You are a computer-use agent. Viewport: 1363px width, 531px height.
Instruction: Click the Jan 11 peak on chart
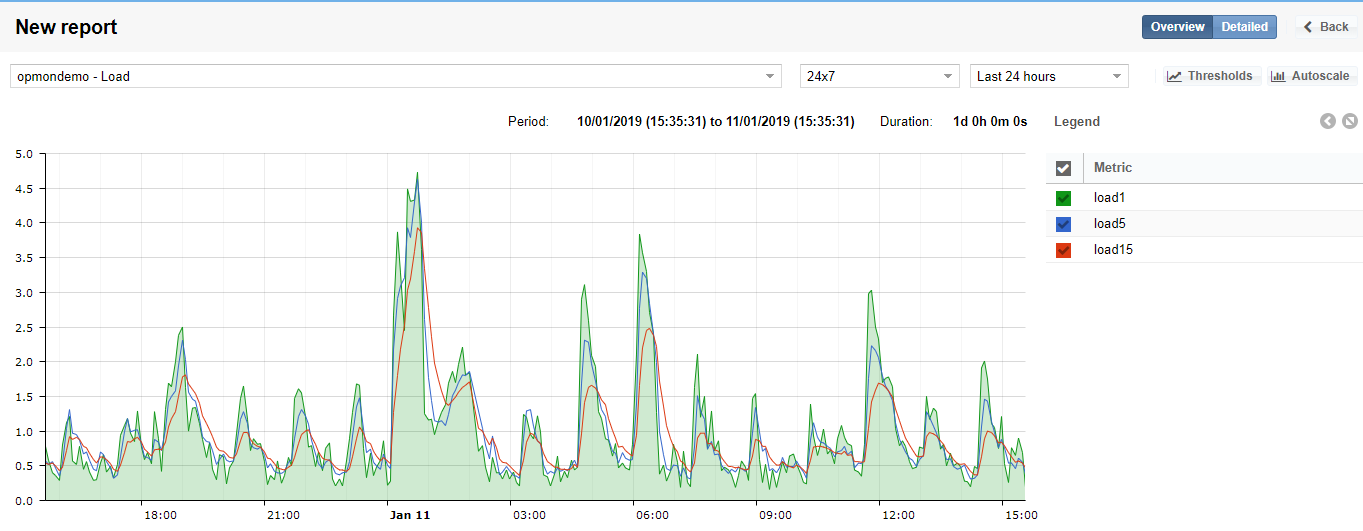(x=417, y=173)
